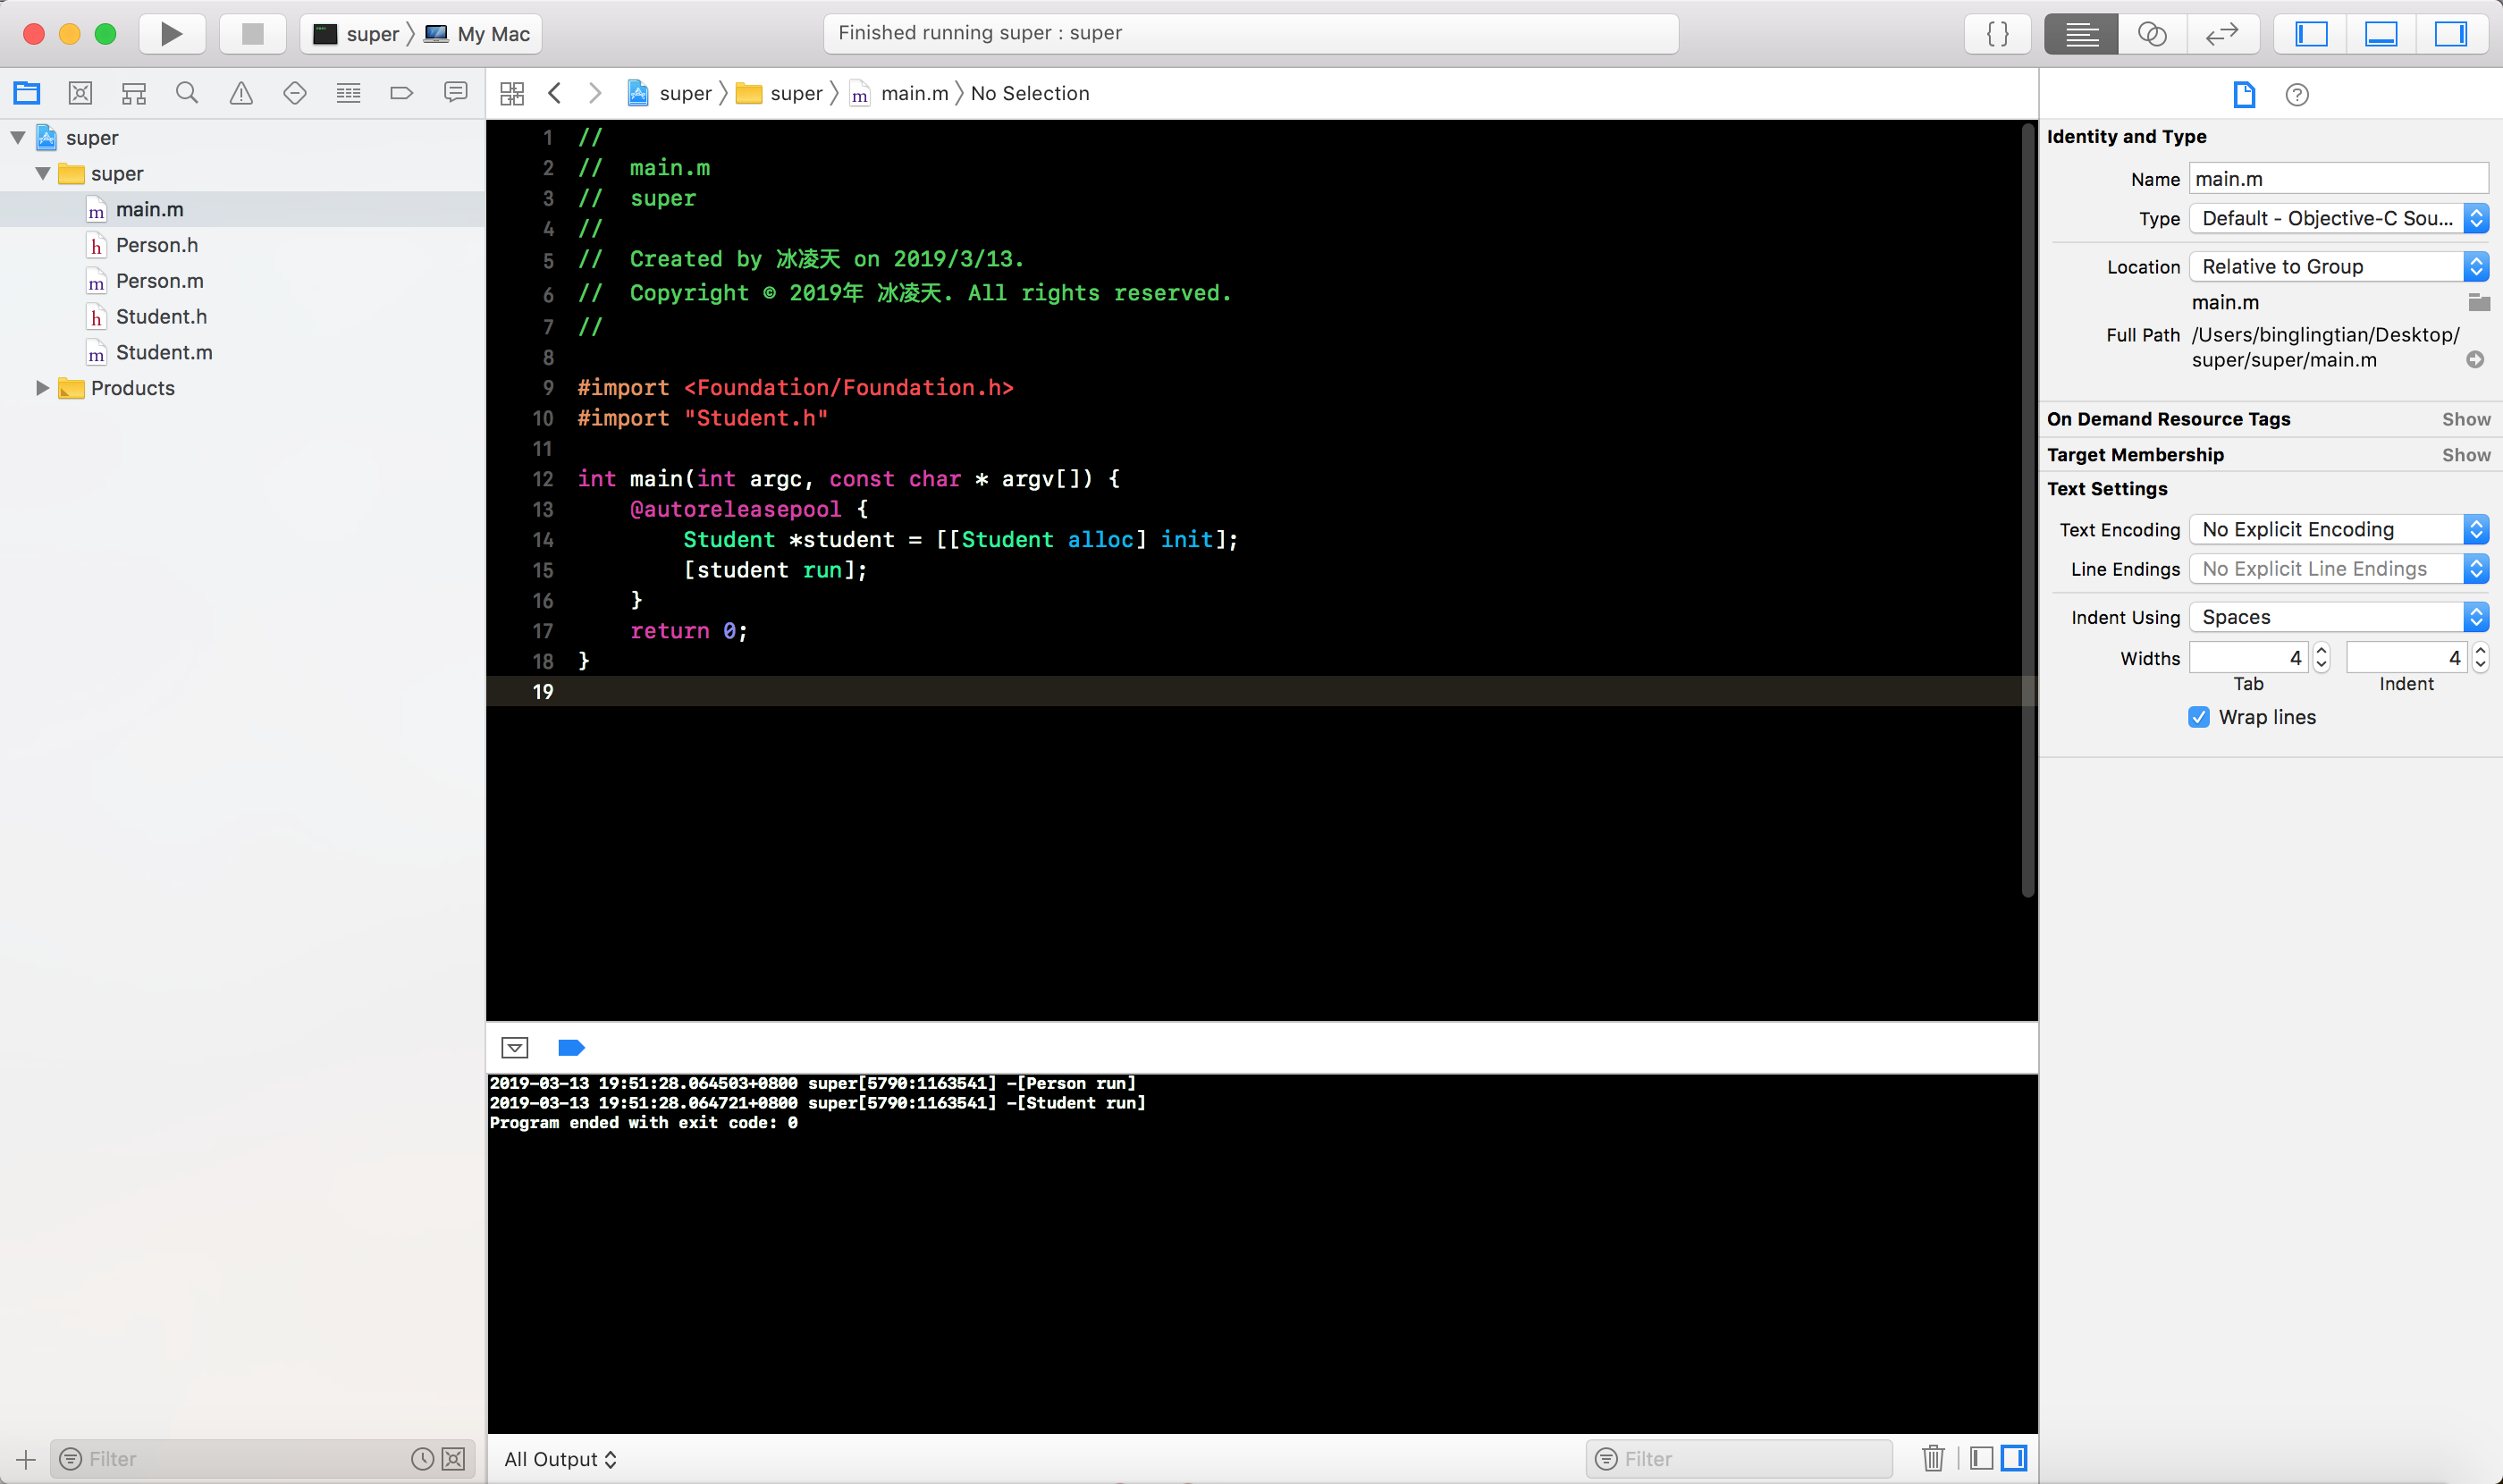Click the trash icon to clear console
The width and height of the screenshot is (2503, 1484).
point(1933,1458)
